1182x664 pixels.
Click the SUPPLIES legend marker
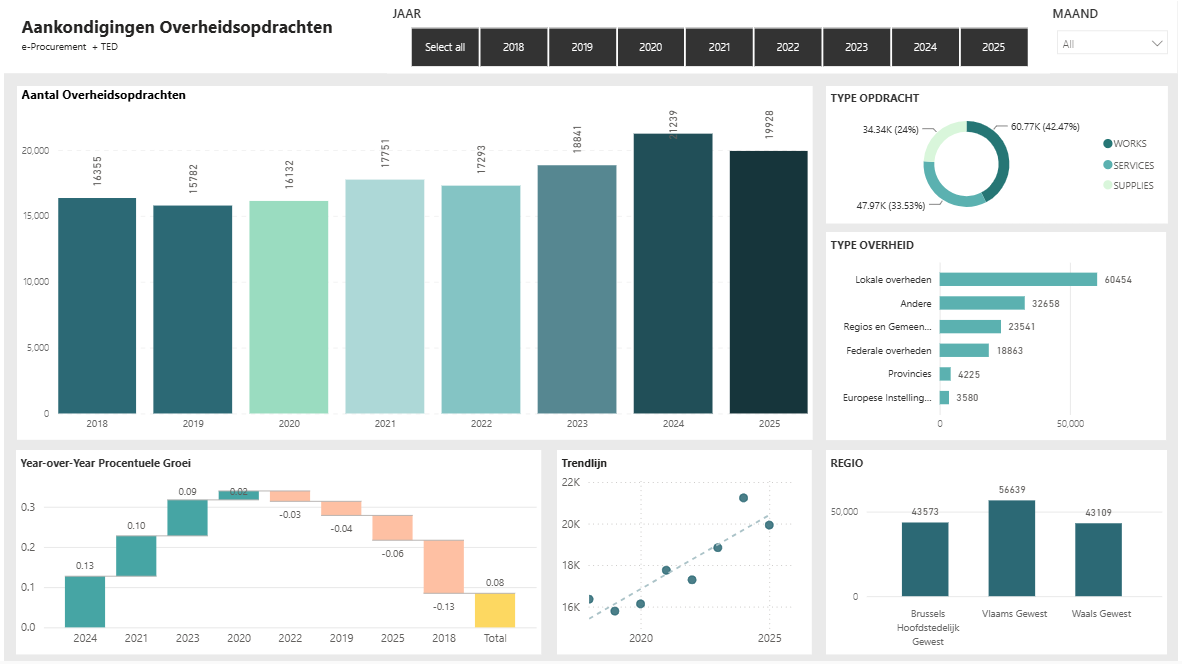(x=1107, y=185)
